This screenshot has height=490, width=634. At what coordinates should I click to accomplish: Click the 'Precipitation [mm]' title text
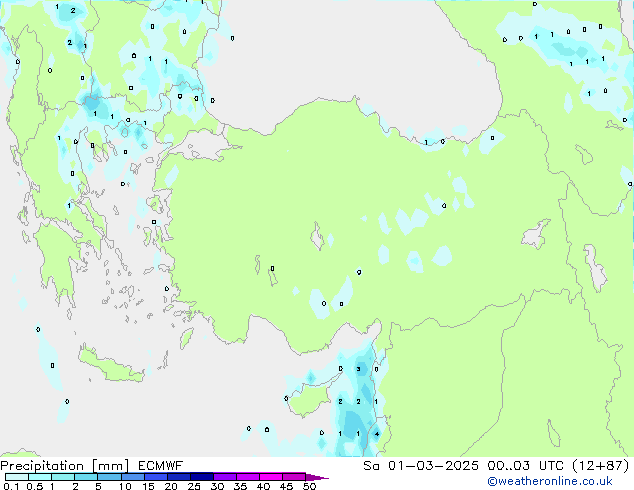(x=65, y=466)
